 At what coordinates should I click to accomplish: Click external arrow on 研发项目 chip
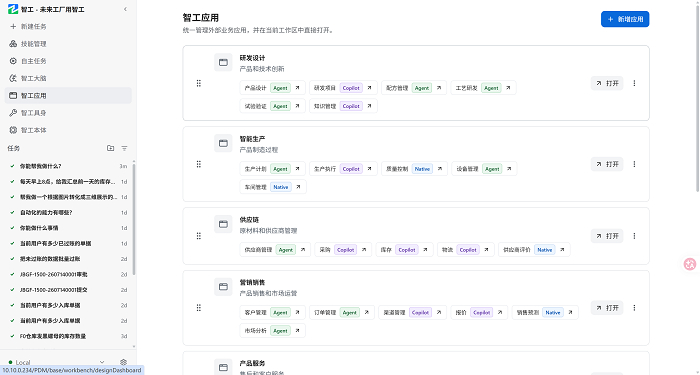(x=369, y=88)
